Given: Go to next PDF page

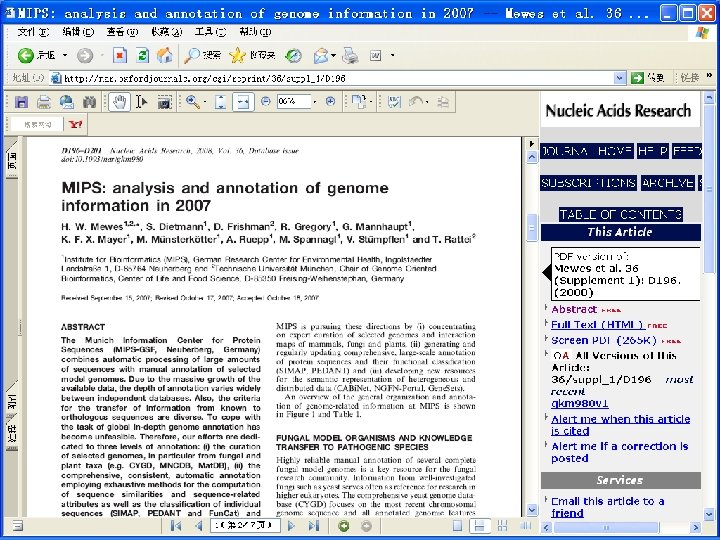Looking at the screenshot, I should pos(291,526).
